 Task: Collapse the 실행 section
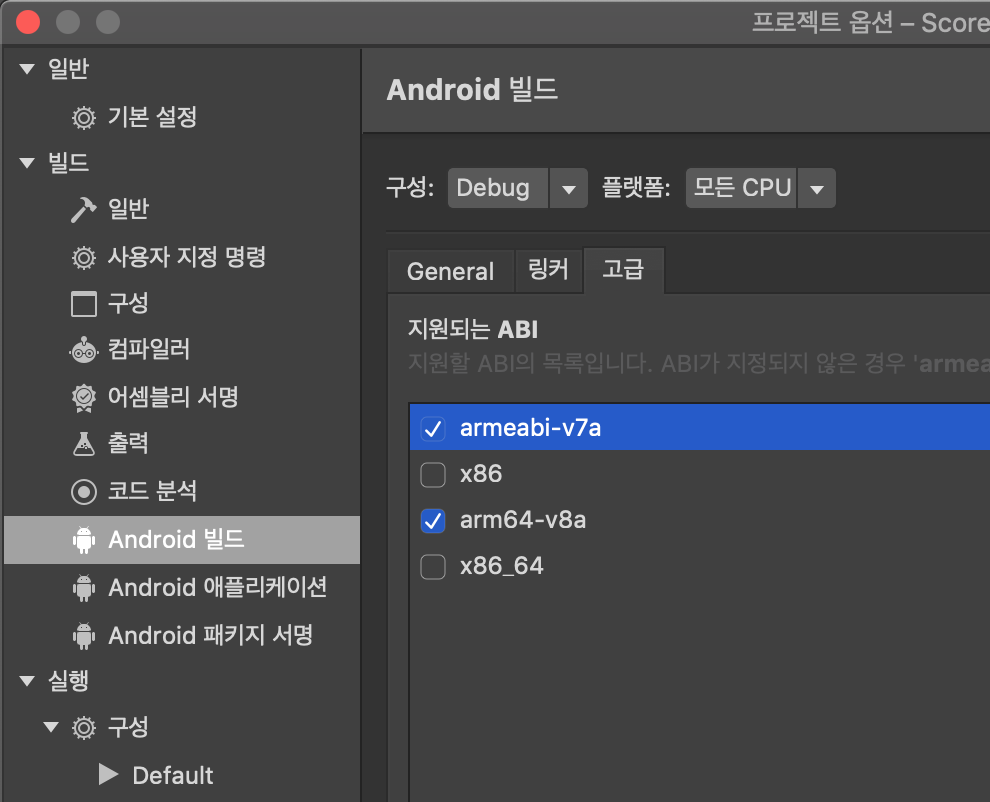coord(26,681)
